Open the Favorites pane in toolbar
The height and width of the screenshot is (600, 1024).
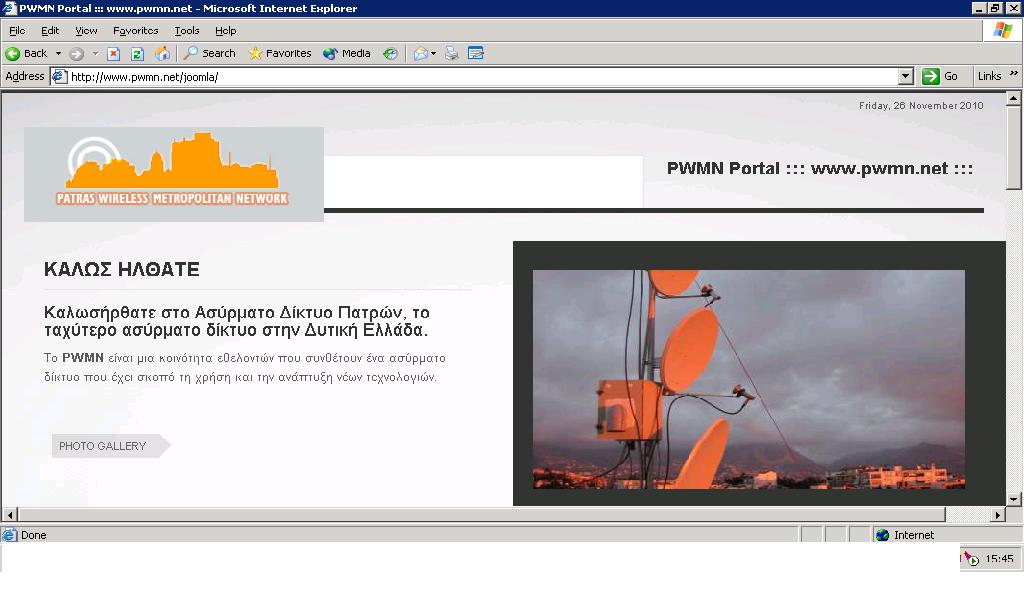(280, 53)
